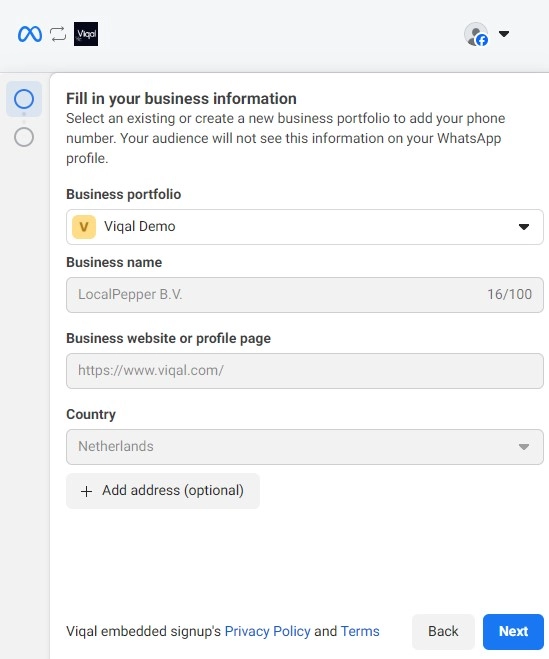The height and width of the screenshot is (659, 549).
Task: Select the second step circle in sidebar
Action: click(x=24, y=137)
